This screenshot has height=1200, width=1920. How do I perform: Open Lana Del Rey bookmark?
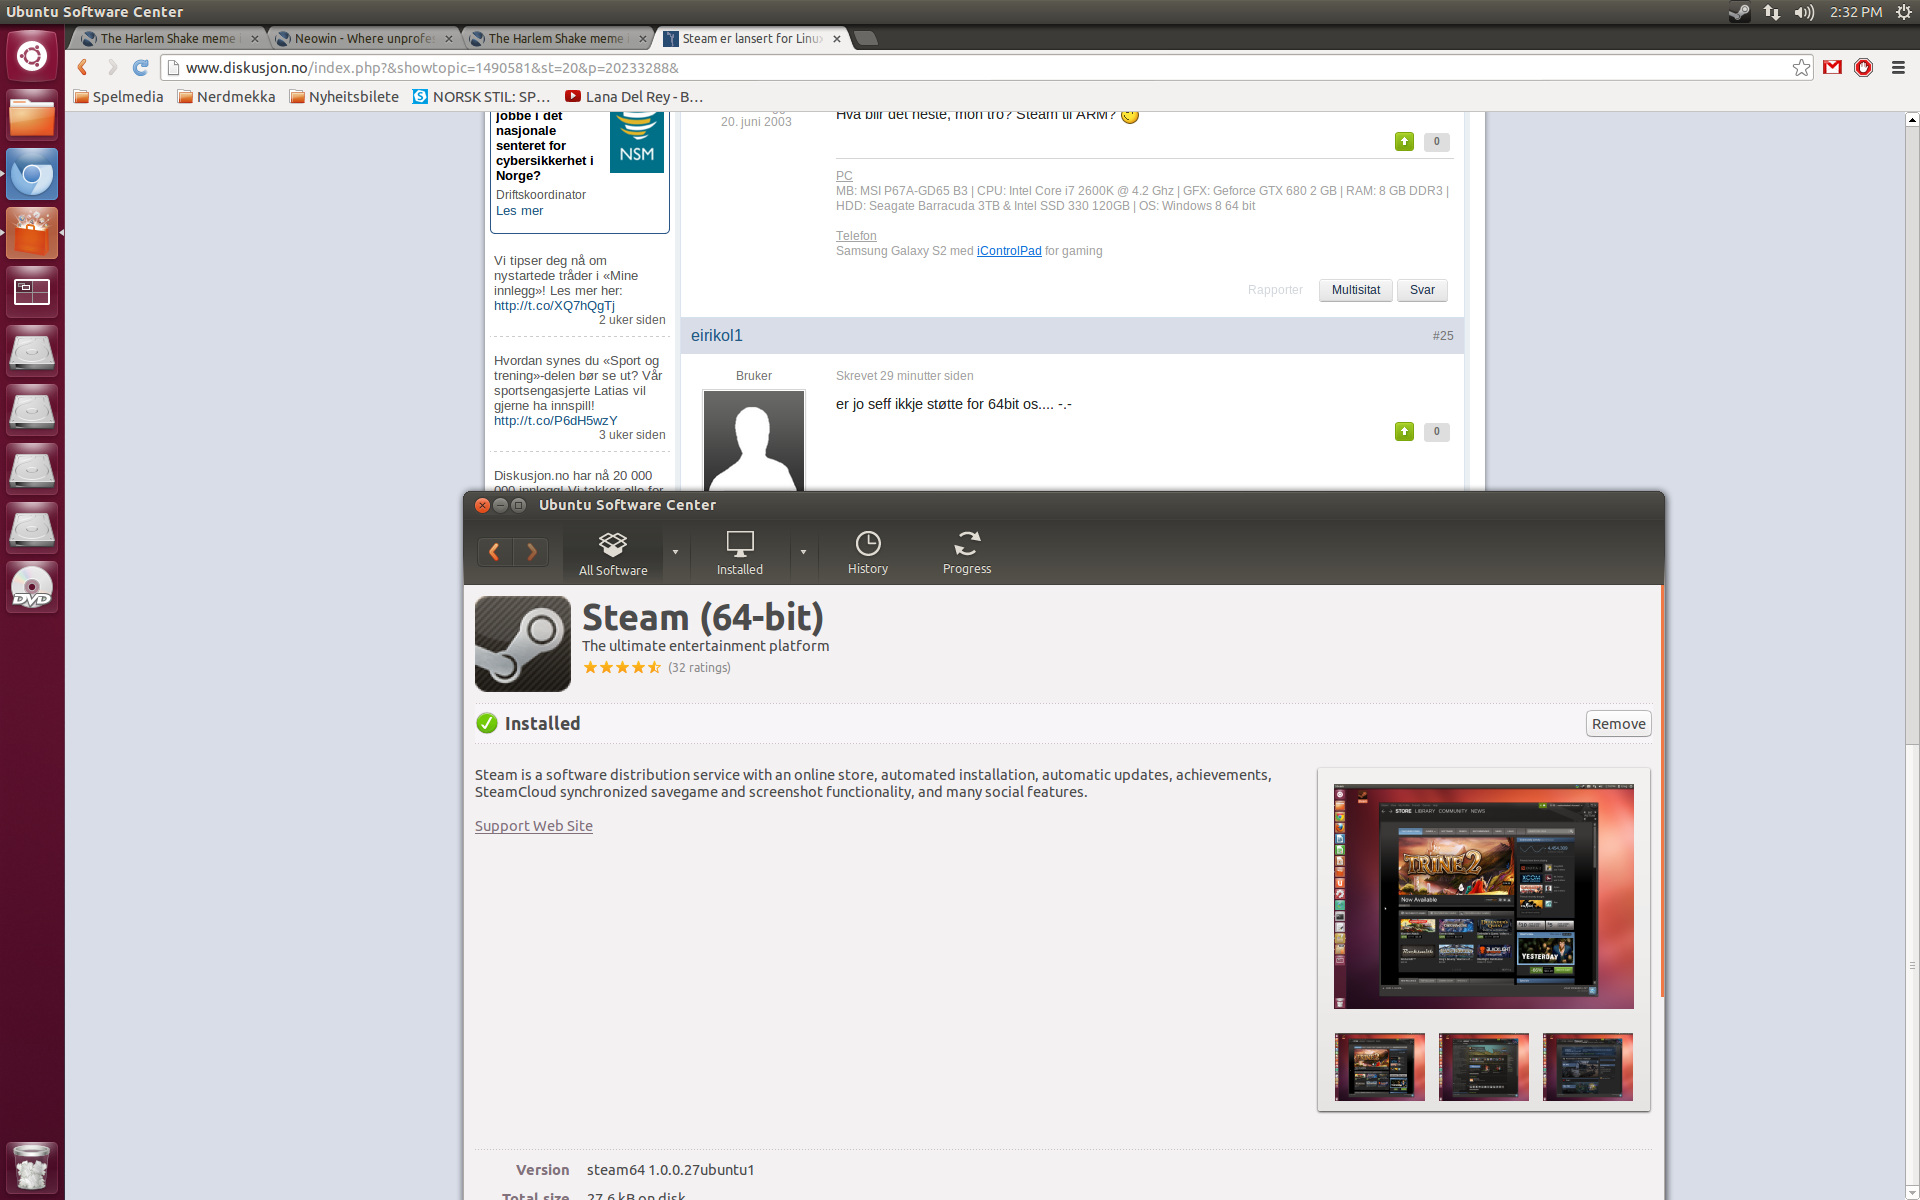pos(634,97)
